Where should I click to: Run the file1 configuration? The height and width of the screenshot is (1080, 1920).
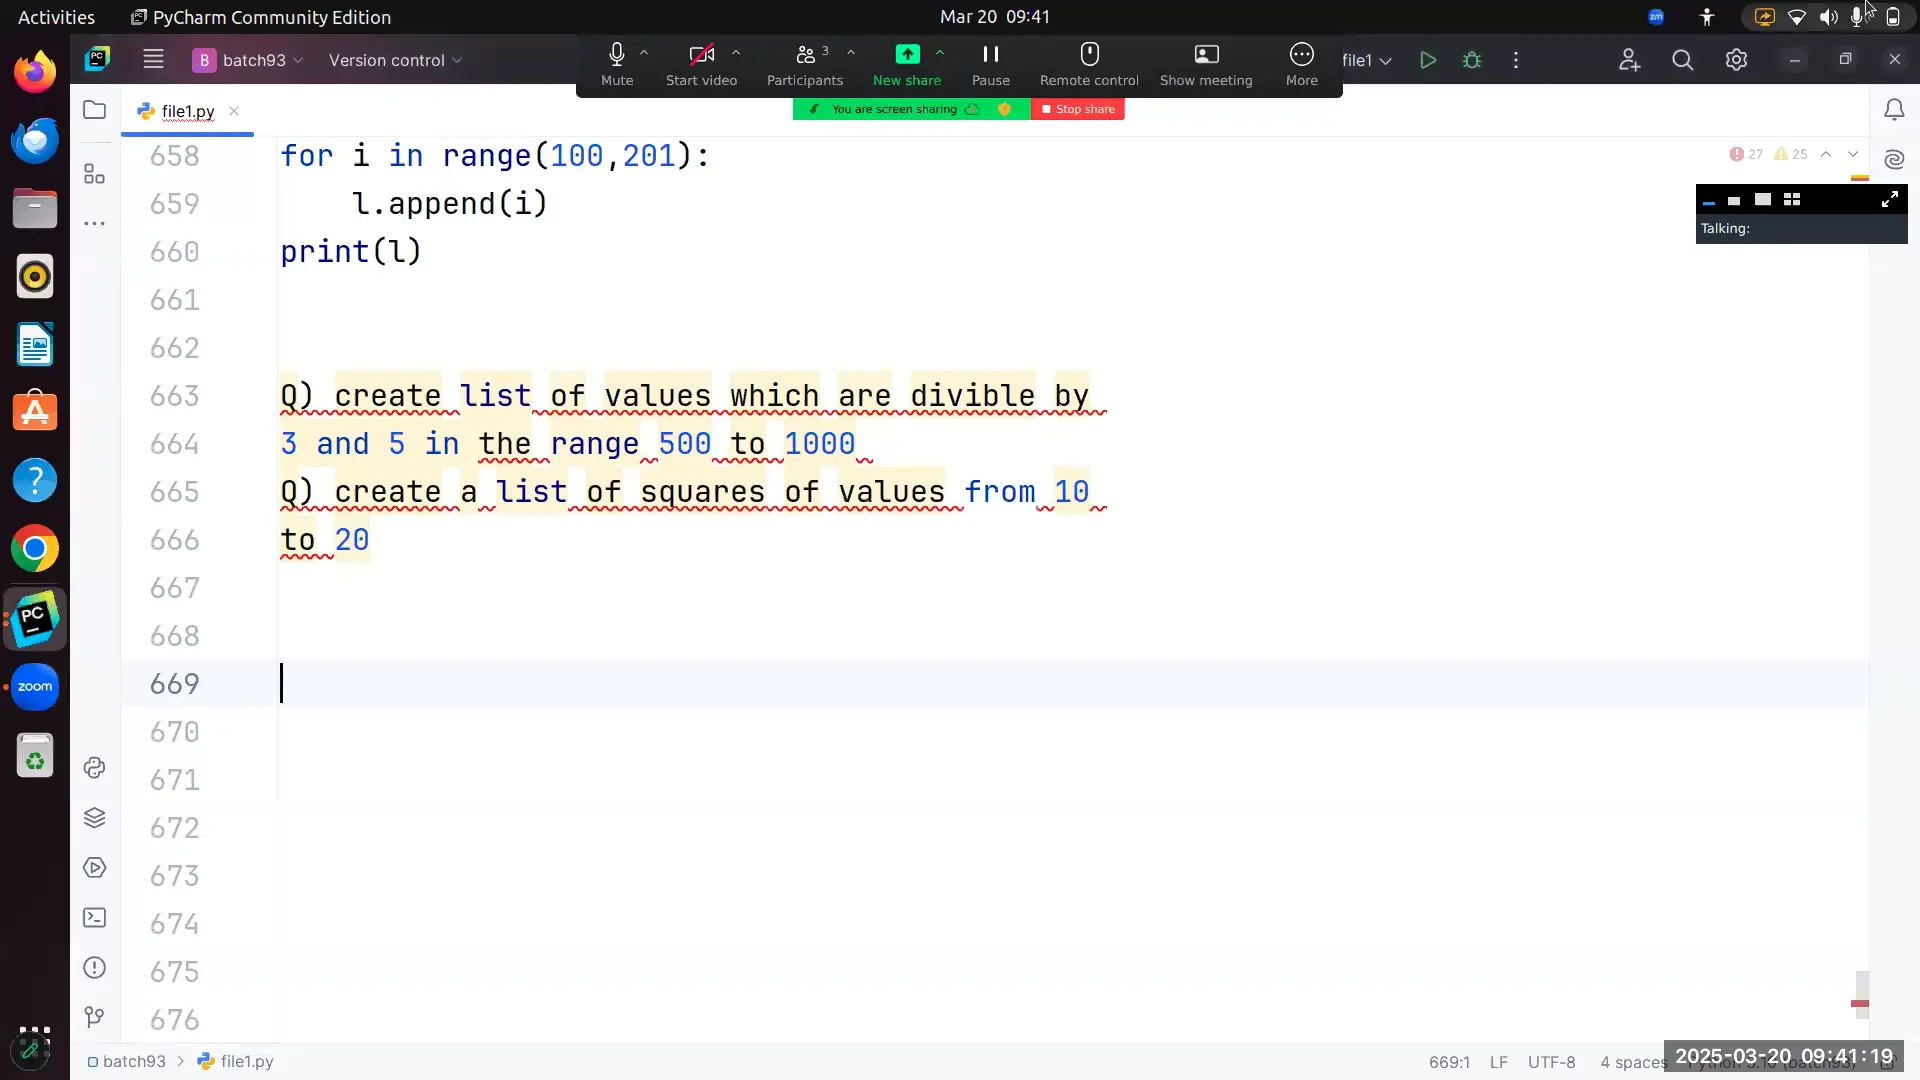[x=1427, y=60]
